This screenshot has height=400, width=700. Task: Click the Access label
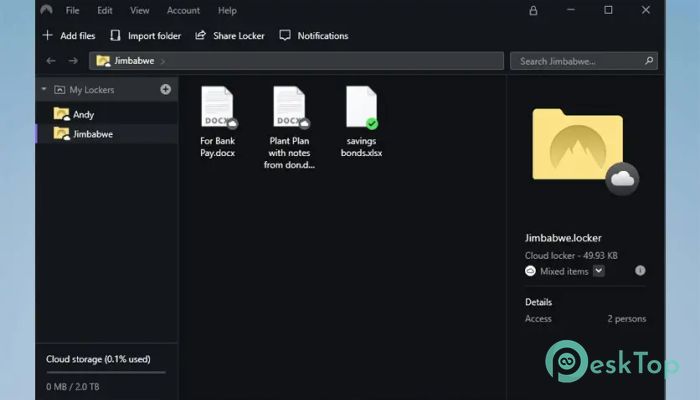(538, 319)
